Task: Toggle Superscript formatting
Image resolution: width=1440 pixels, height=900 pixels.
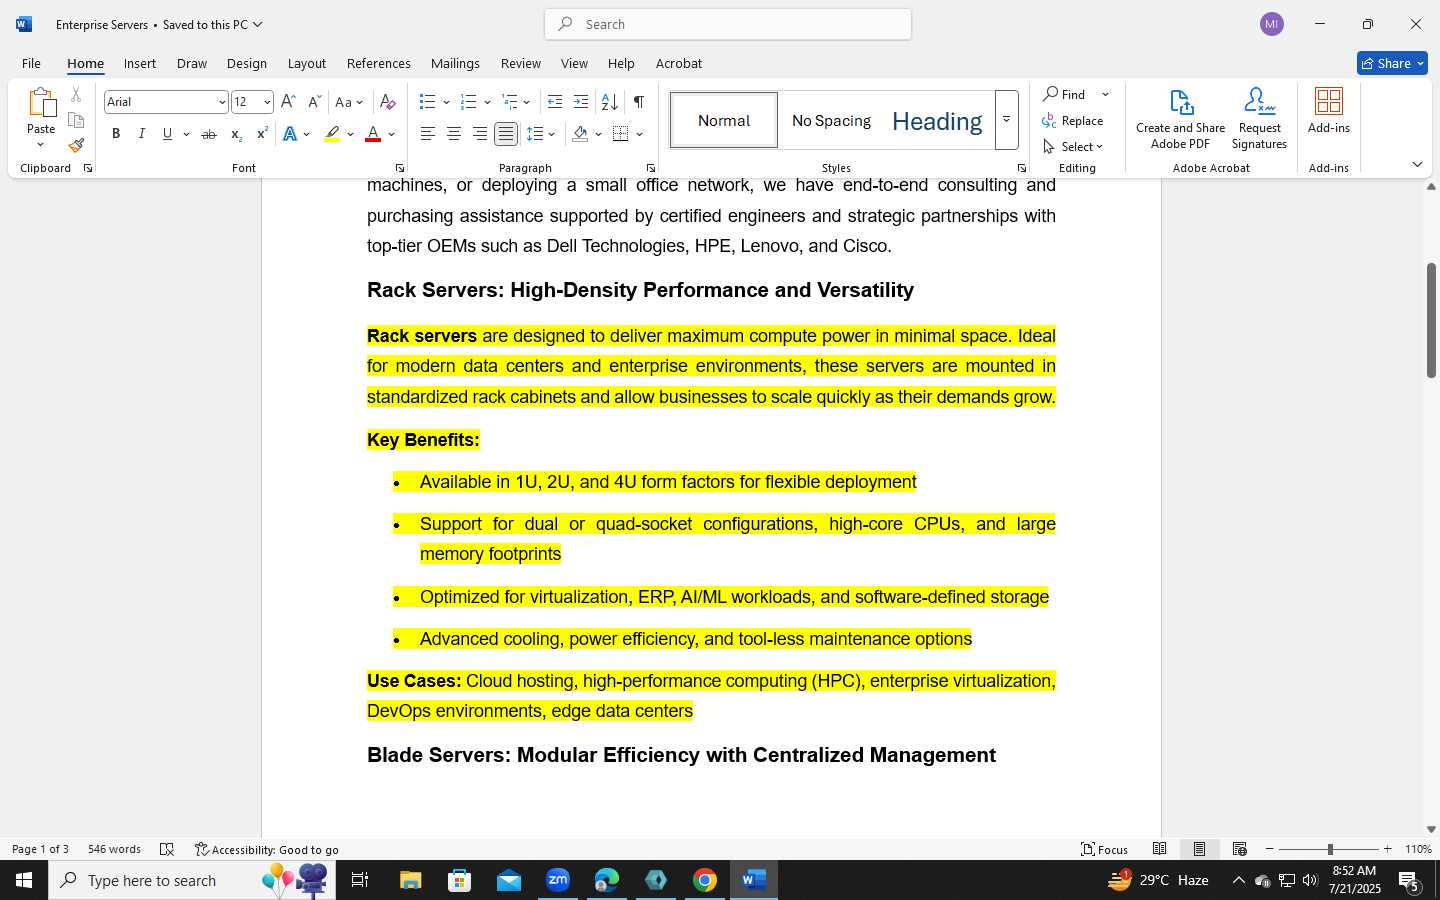Action: click(262, 134)
